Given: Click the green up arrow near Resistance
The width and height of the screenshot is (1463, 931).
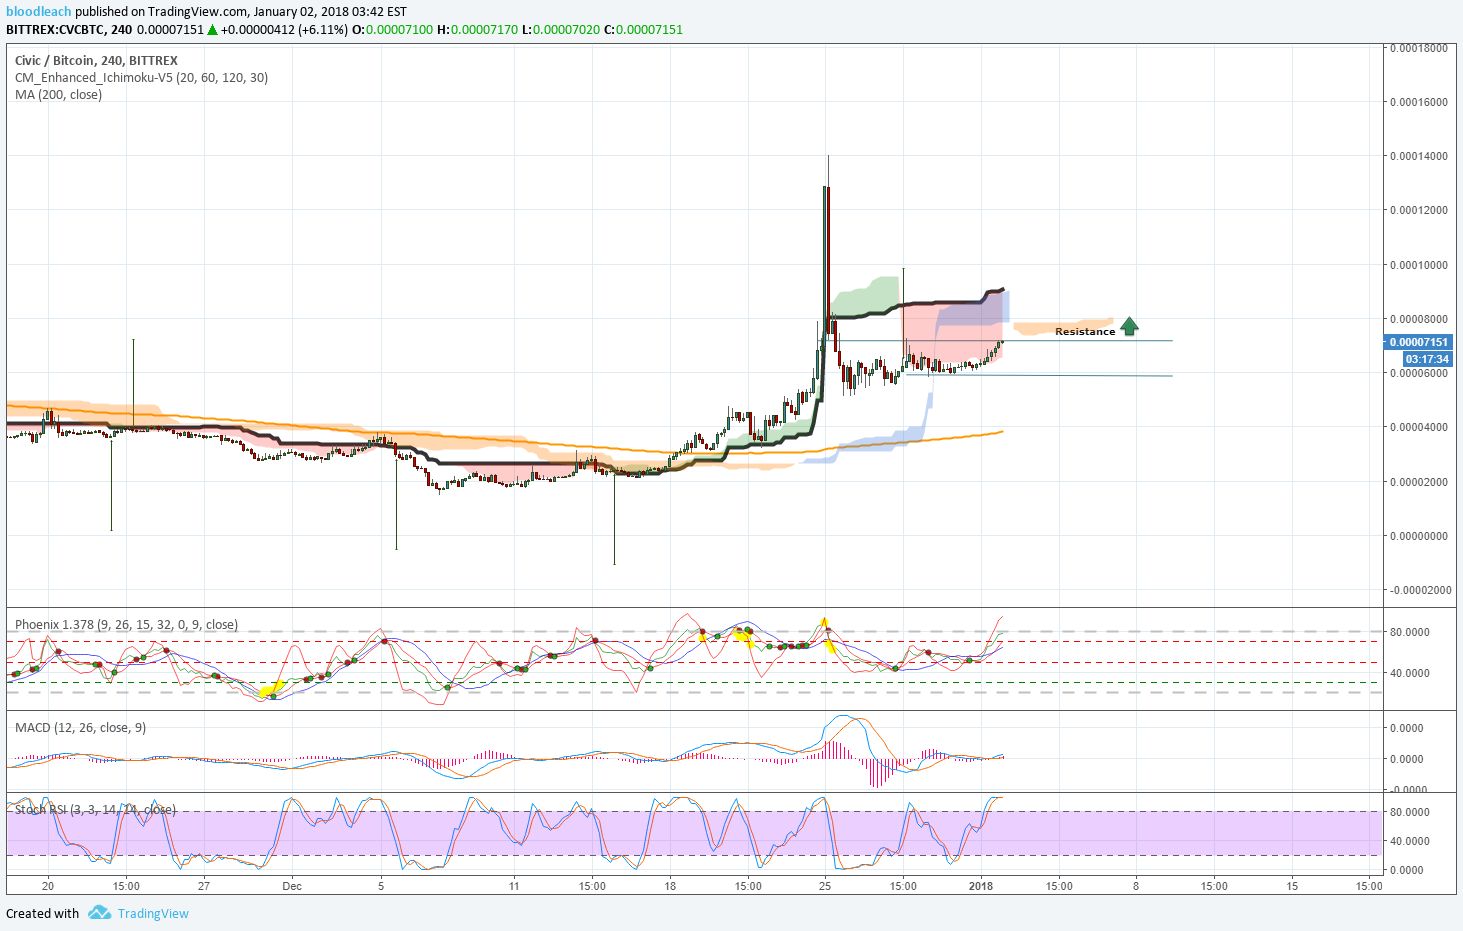Looking at the screenshot, I should [1129, 326].
